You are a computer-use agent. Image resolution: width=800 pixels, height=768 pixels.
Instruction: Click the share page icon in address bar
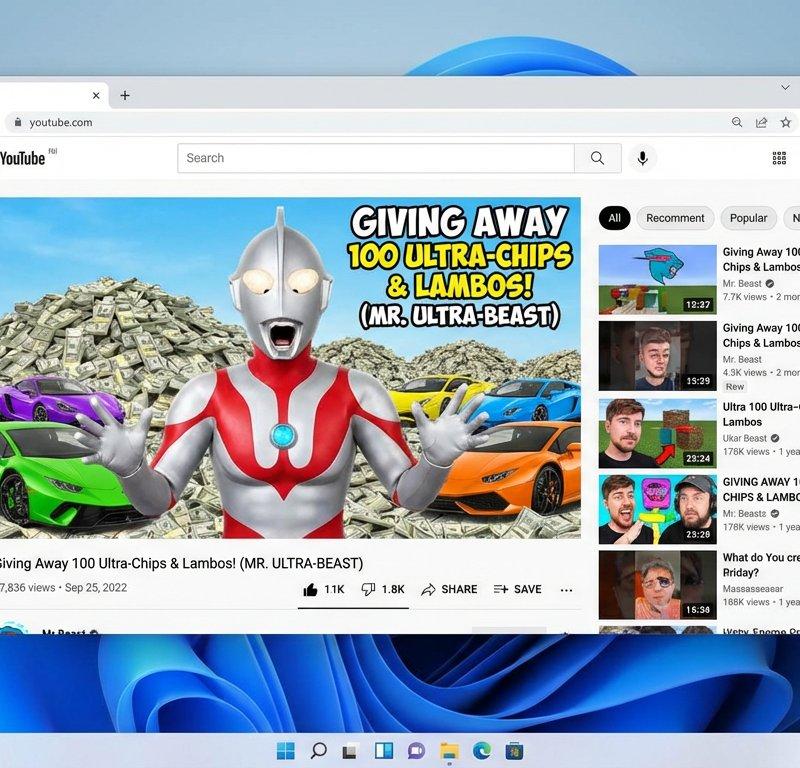tap(761, 122)
